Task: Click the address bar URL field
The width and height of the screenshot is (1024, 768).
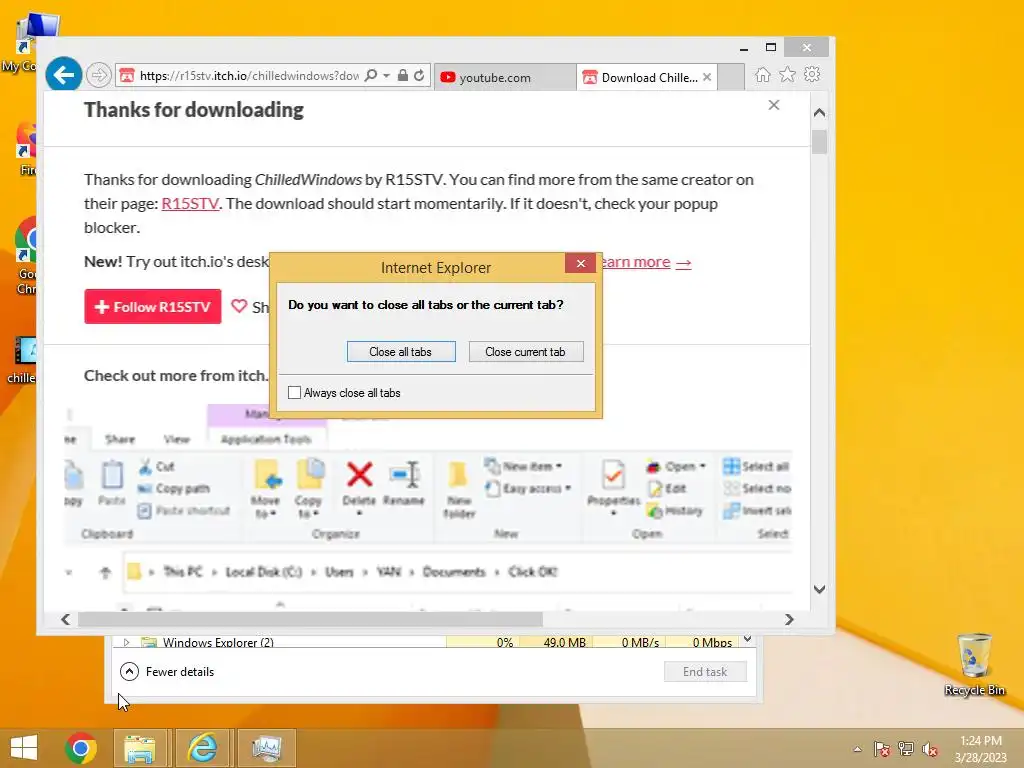Action: click(249, 76)
